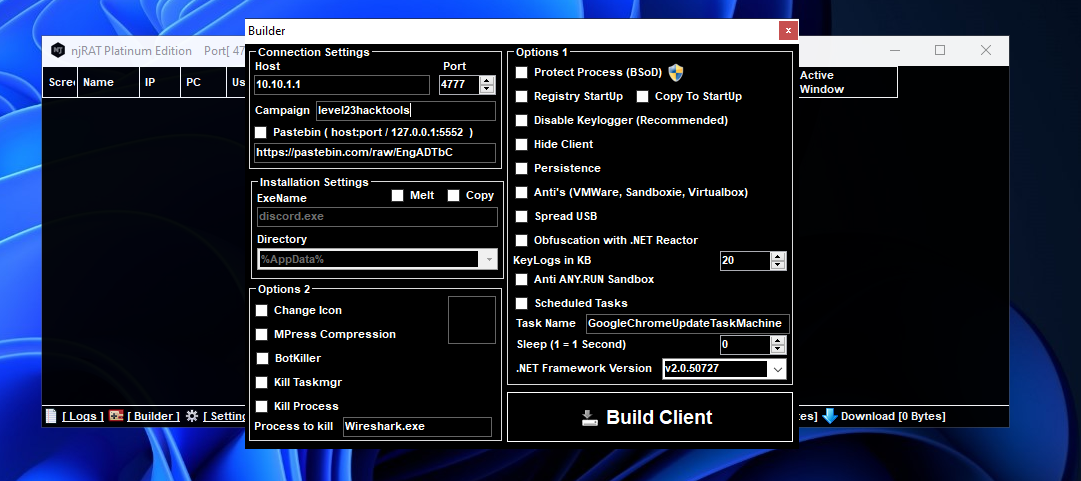Click the shield icon beside Protect Process
The height and width of the screenshot is (481, 1081).
pos(676,72)
